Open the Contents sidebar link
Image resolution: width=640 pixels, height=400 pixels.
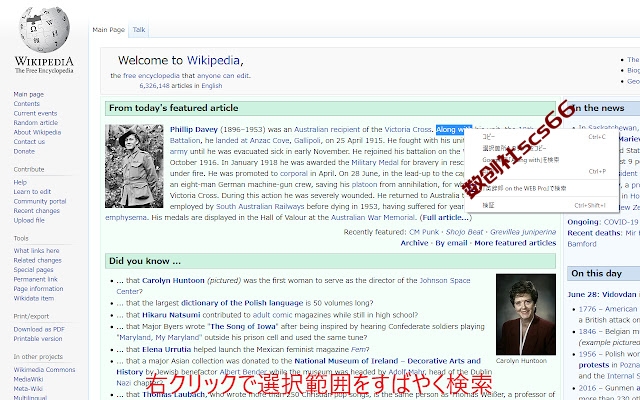tap(27, 104)
